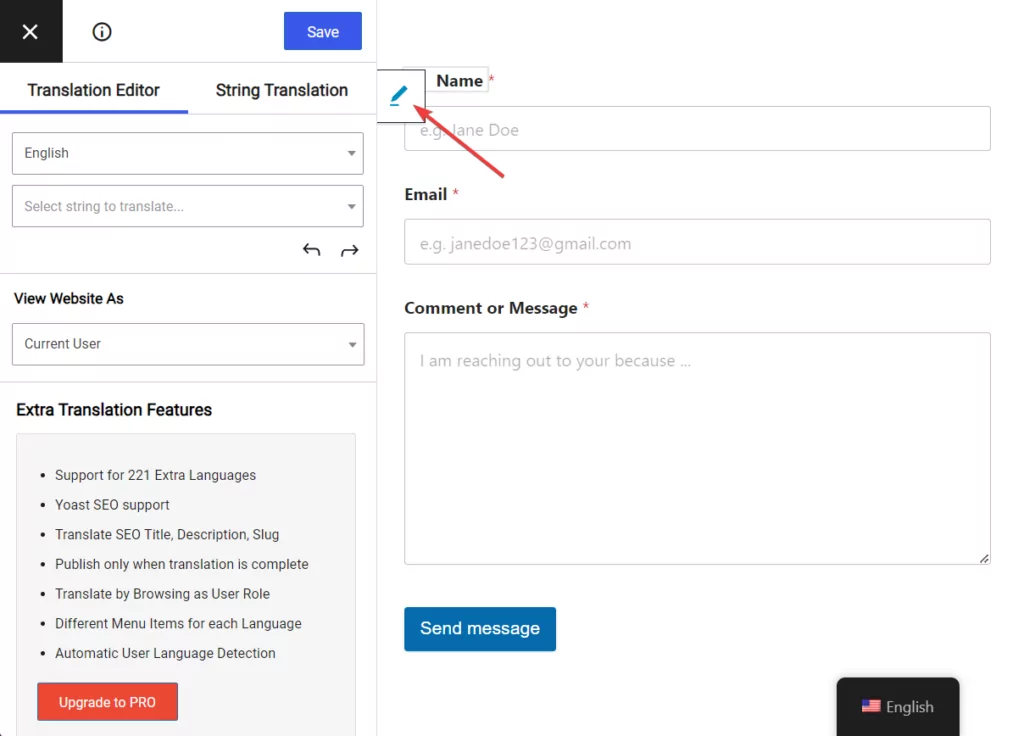Click Translate SEO Title, Description, Slug item

coord(167,535)
